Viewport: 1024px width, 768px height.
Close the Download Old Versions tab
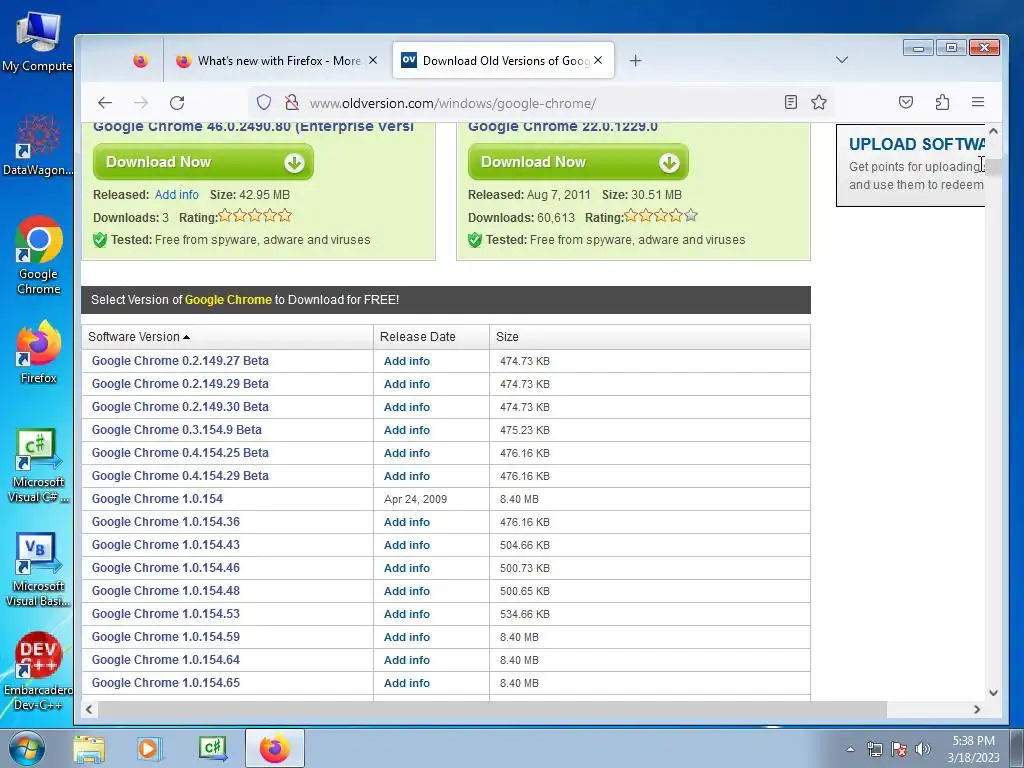pos(598,60)
